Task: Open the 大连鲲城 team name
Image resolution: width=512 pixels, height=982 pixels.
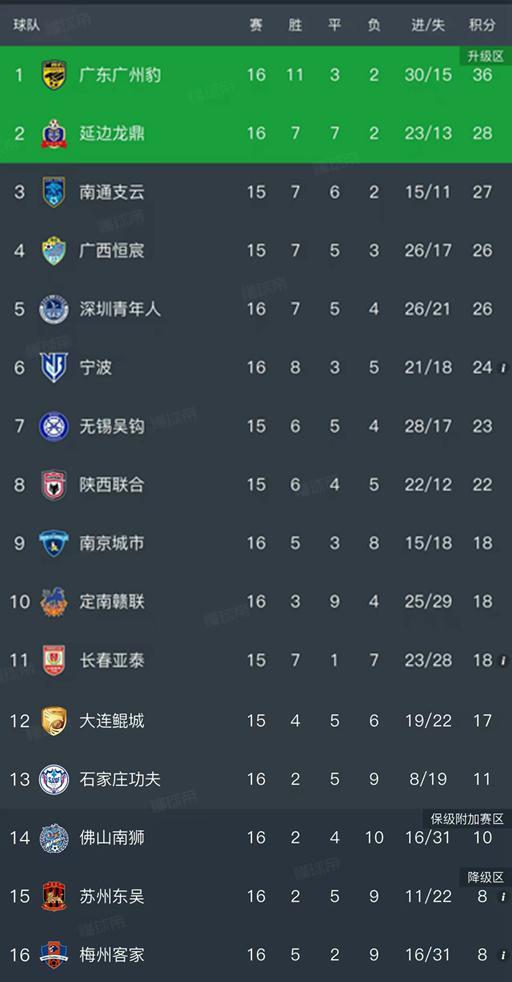Action: [112, 721]
